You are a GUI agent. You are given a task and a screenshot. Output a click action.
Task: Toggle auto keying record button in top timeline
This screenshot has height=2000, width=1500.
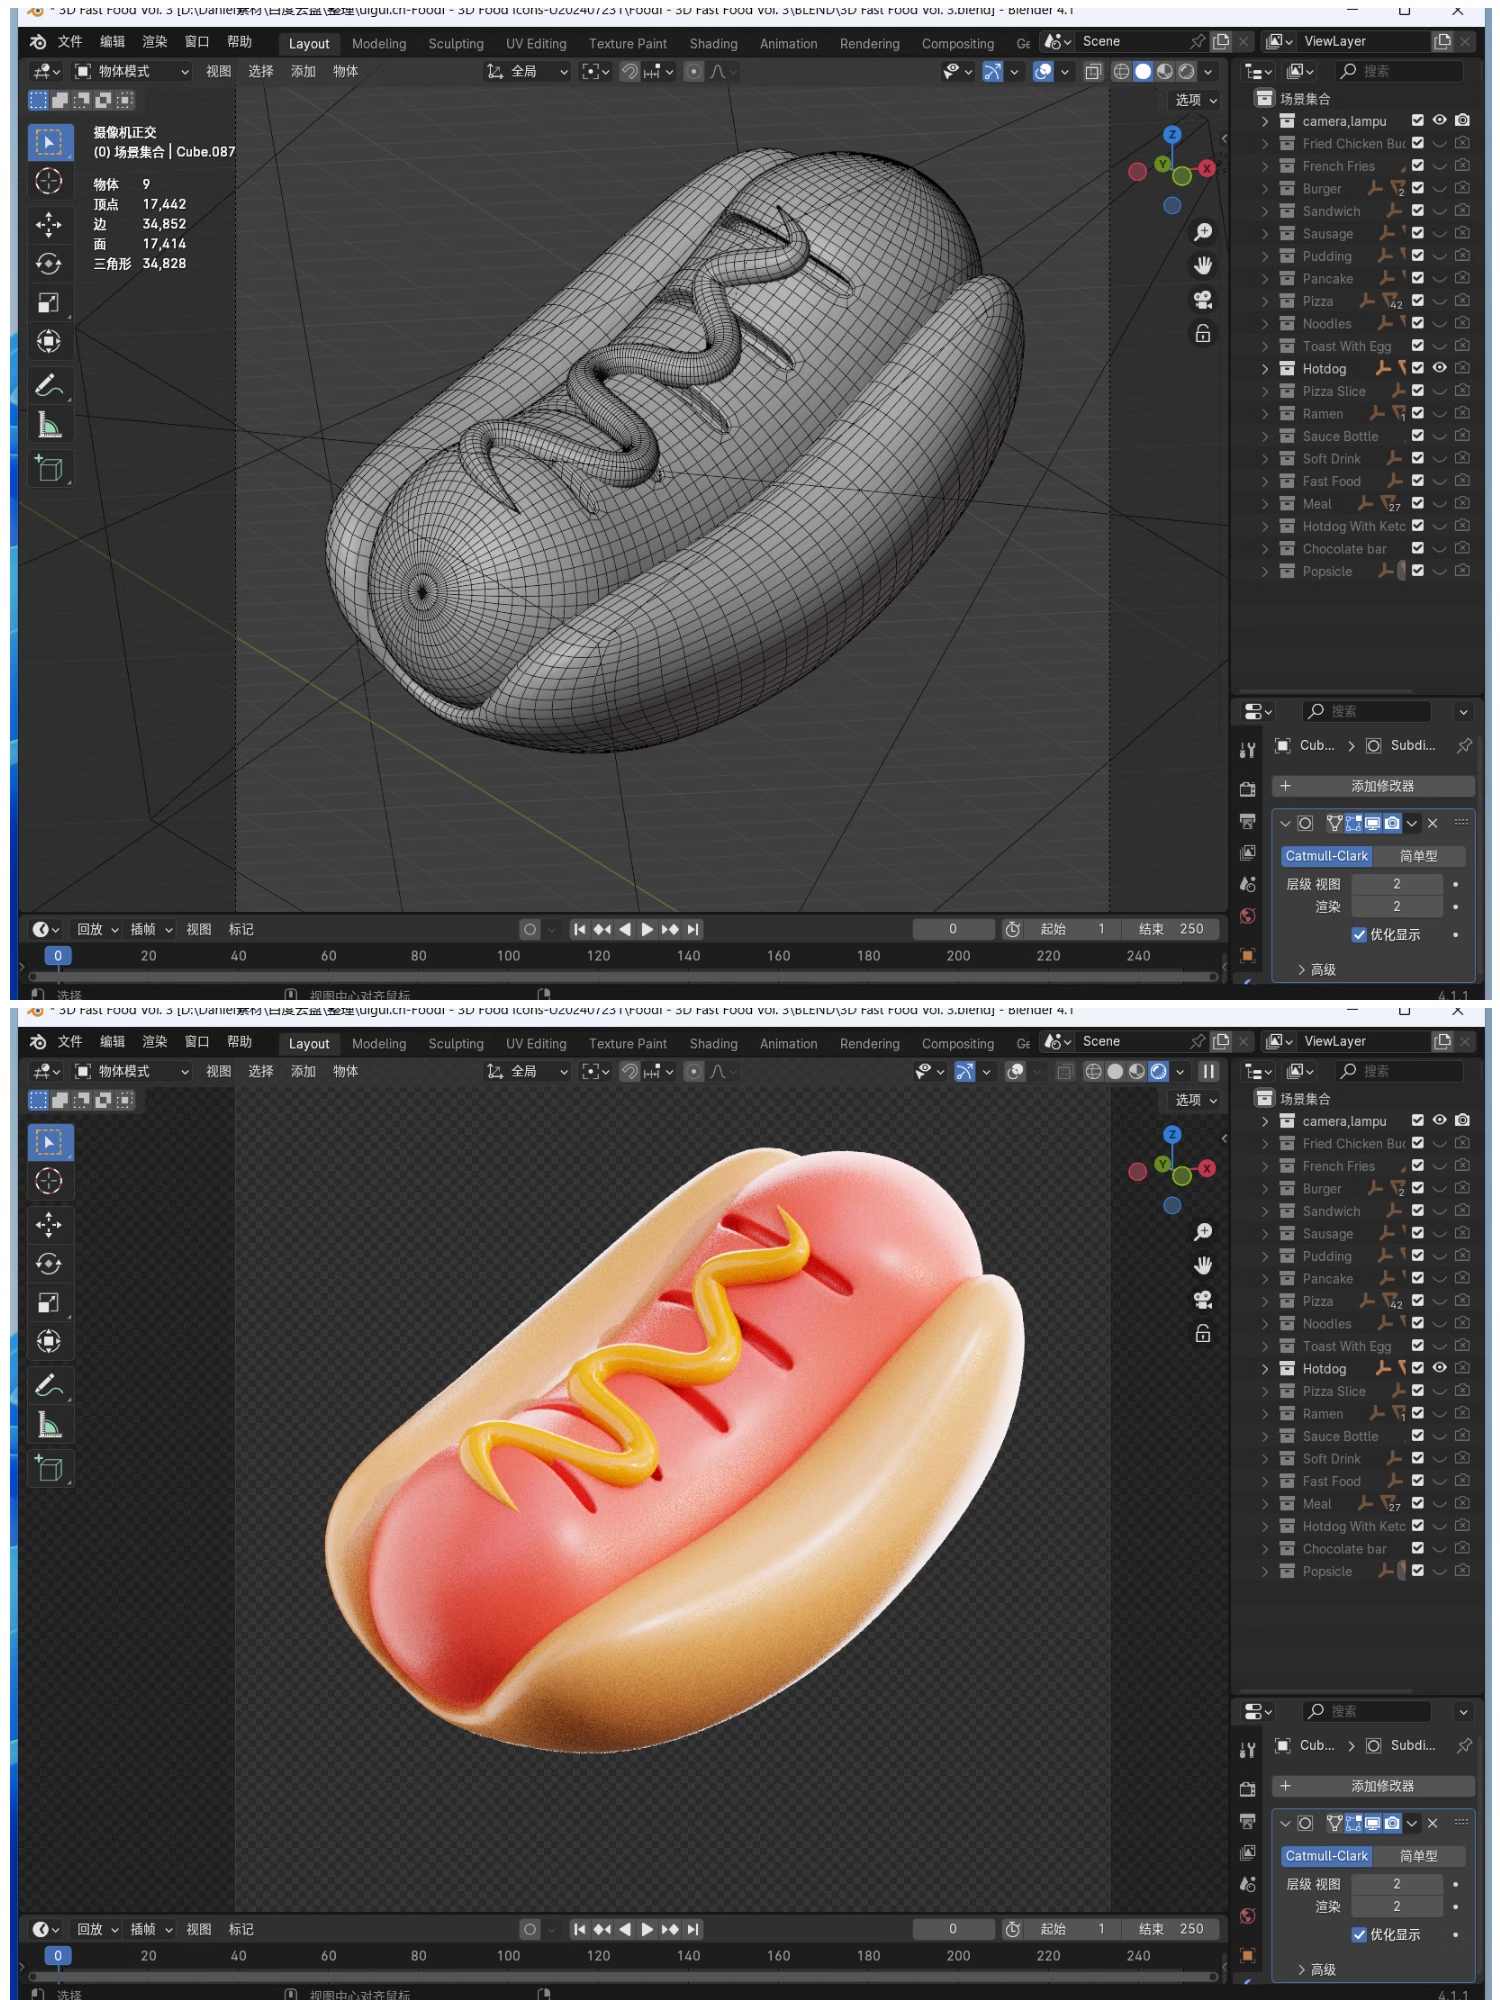tap(530, 929)
